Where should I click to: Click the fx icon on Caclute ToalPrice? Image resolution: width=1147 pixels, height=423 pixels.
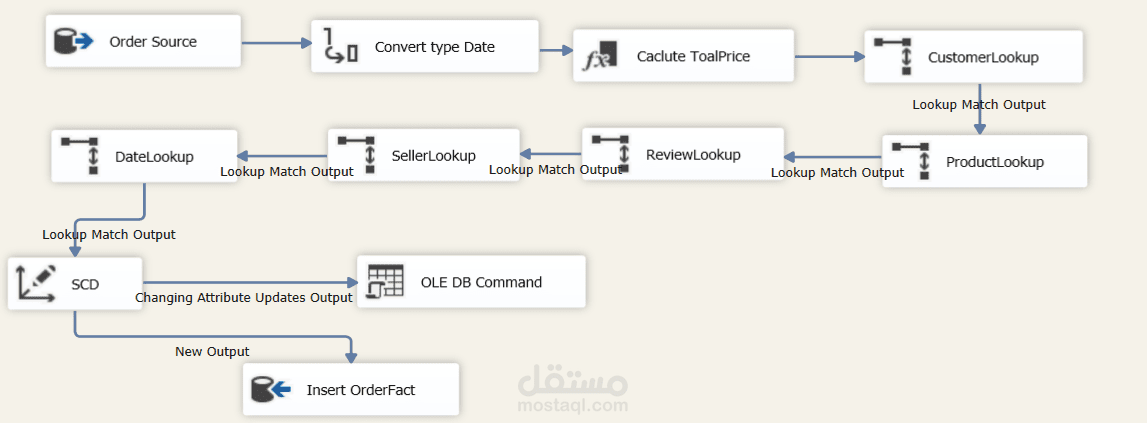[601, 57]
